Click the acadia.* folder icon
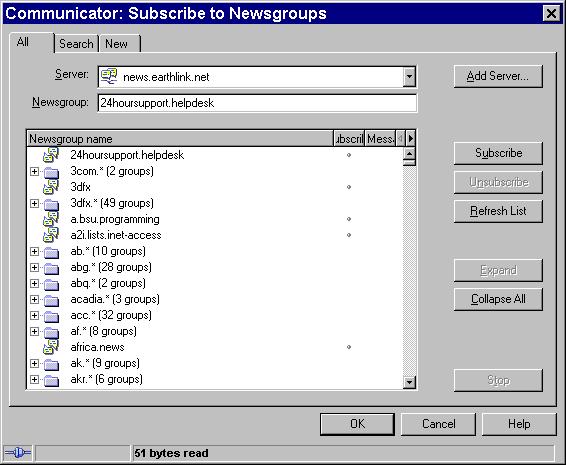The width and height of the screenshot is (566, 465). click(52, 300)
